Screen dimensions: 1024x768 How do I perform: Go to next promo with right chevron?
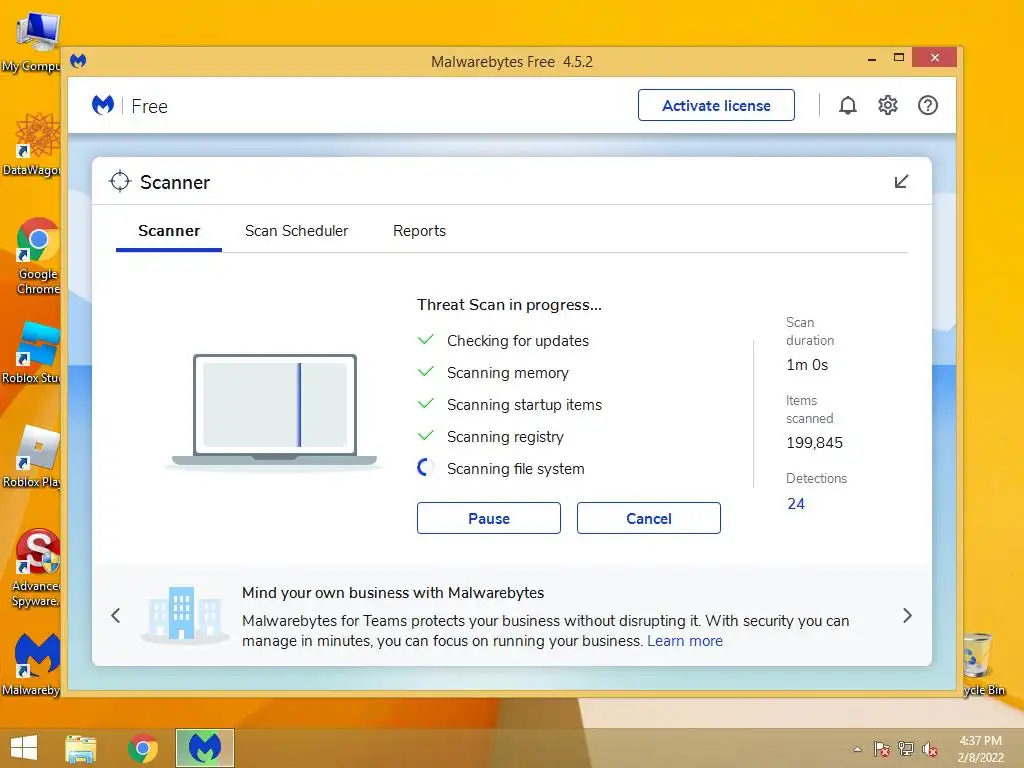pos(907,615)
